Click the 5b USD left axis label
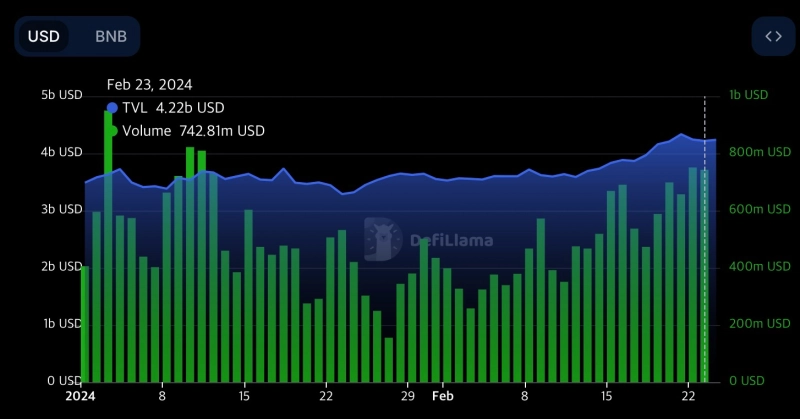Screen dimensions: 800x419 [61, 95]
